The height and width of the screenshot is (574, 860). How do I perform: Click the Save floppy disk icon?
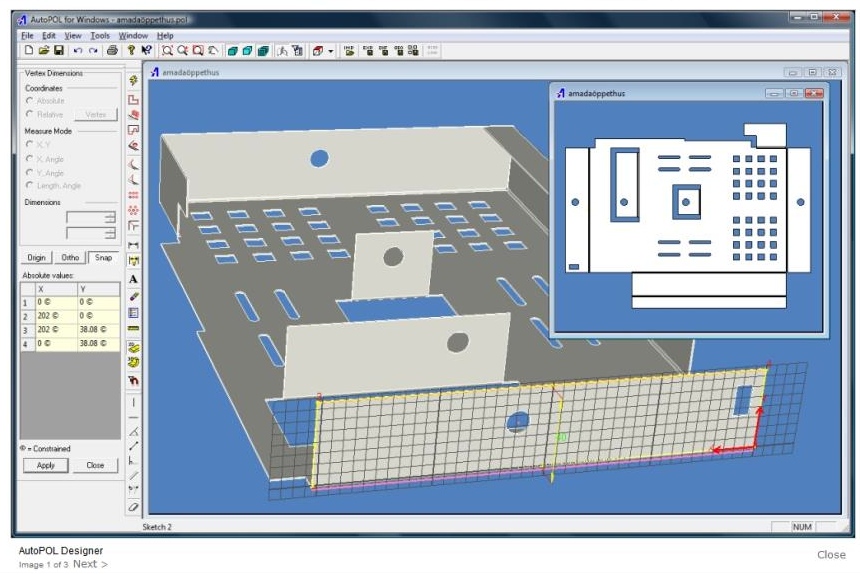[x=58, y=50]
